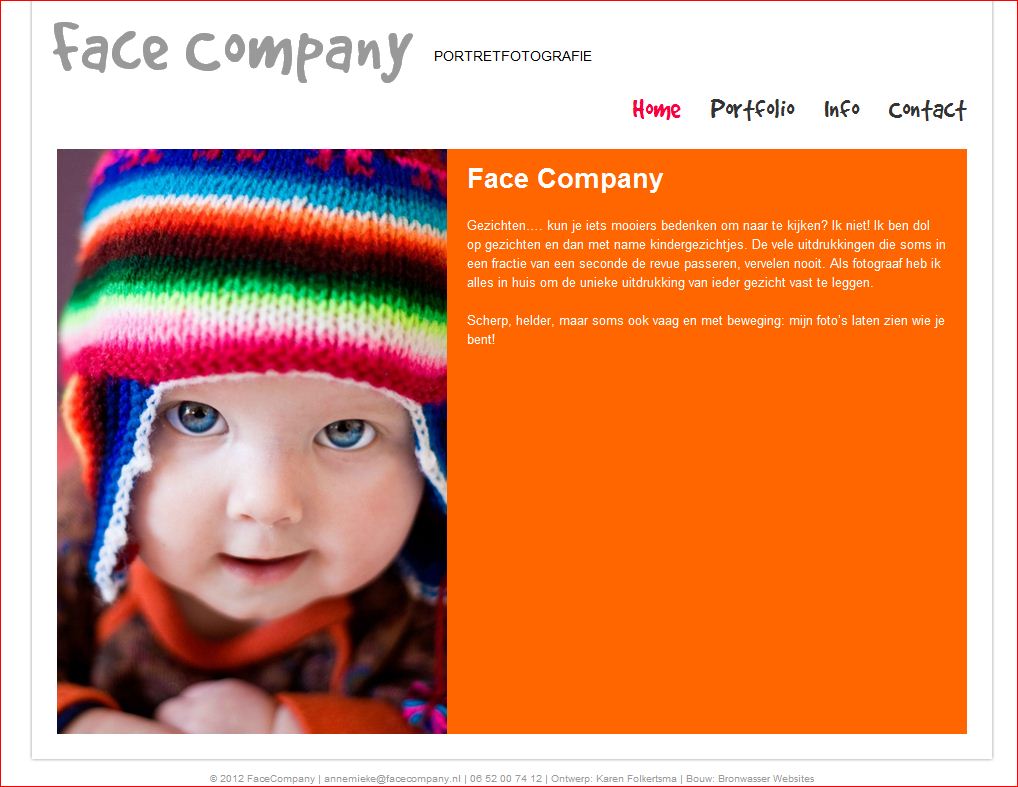Open the Info menu item
Viewport: 1018px width, 787px height.
click(x=842, y=108)
